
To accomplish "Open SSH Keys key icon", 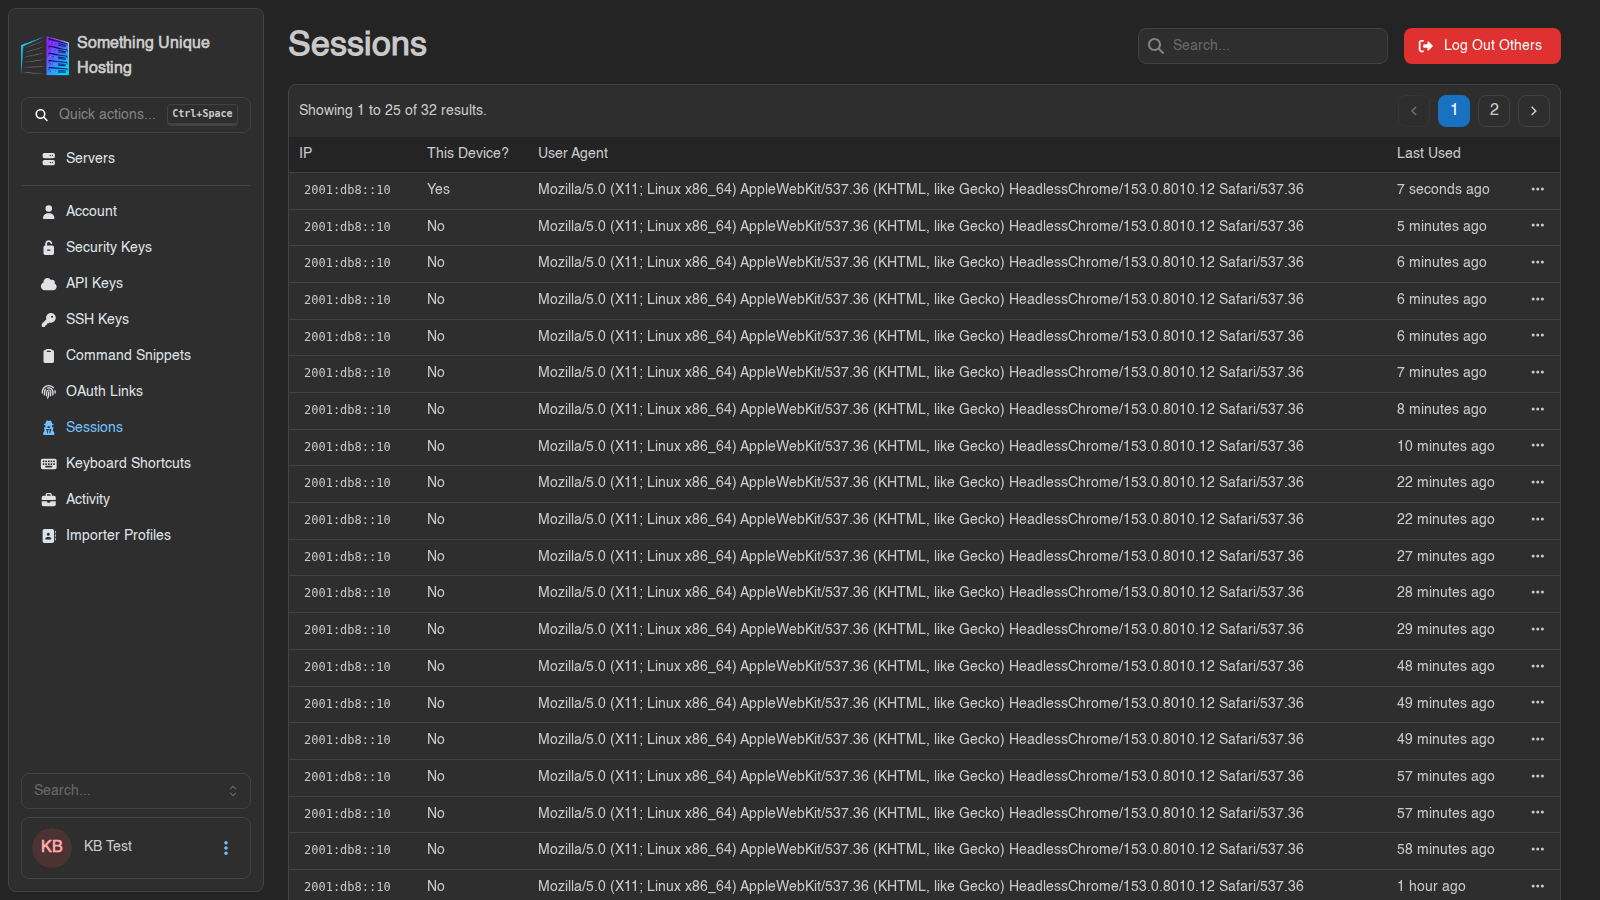I will coord(48,320).
